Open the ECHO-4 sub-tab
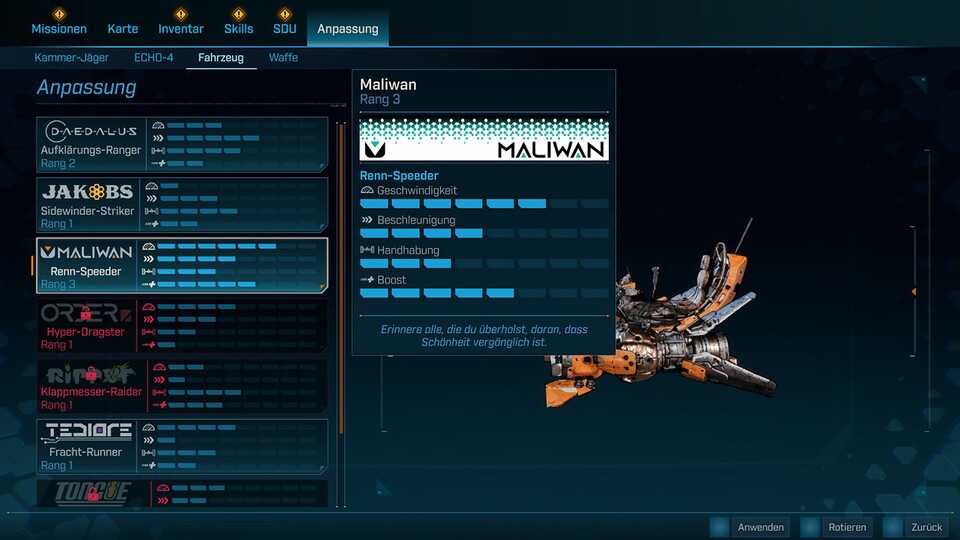960x540 pixels. 154,58
